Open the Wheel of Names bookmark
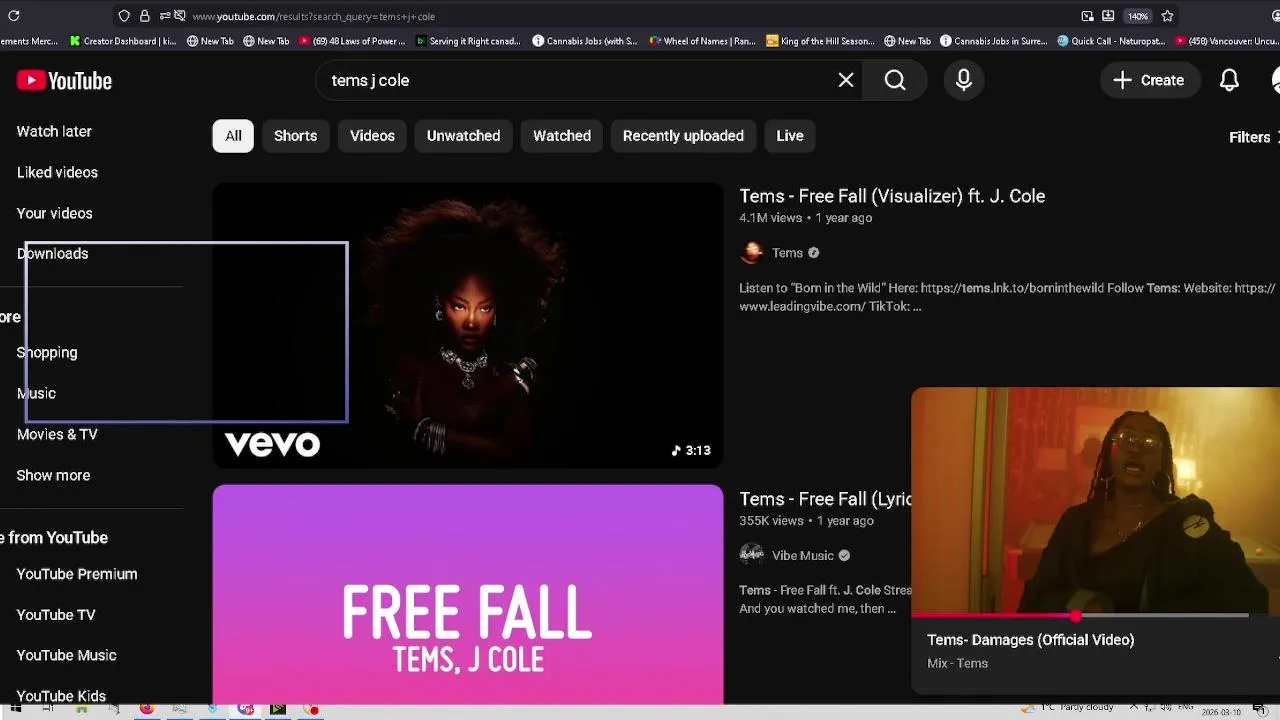The height and width of the screenshot is (720, 1280). coord(703,41)
